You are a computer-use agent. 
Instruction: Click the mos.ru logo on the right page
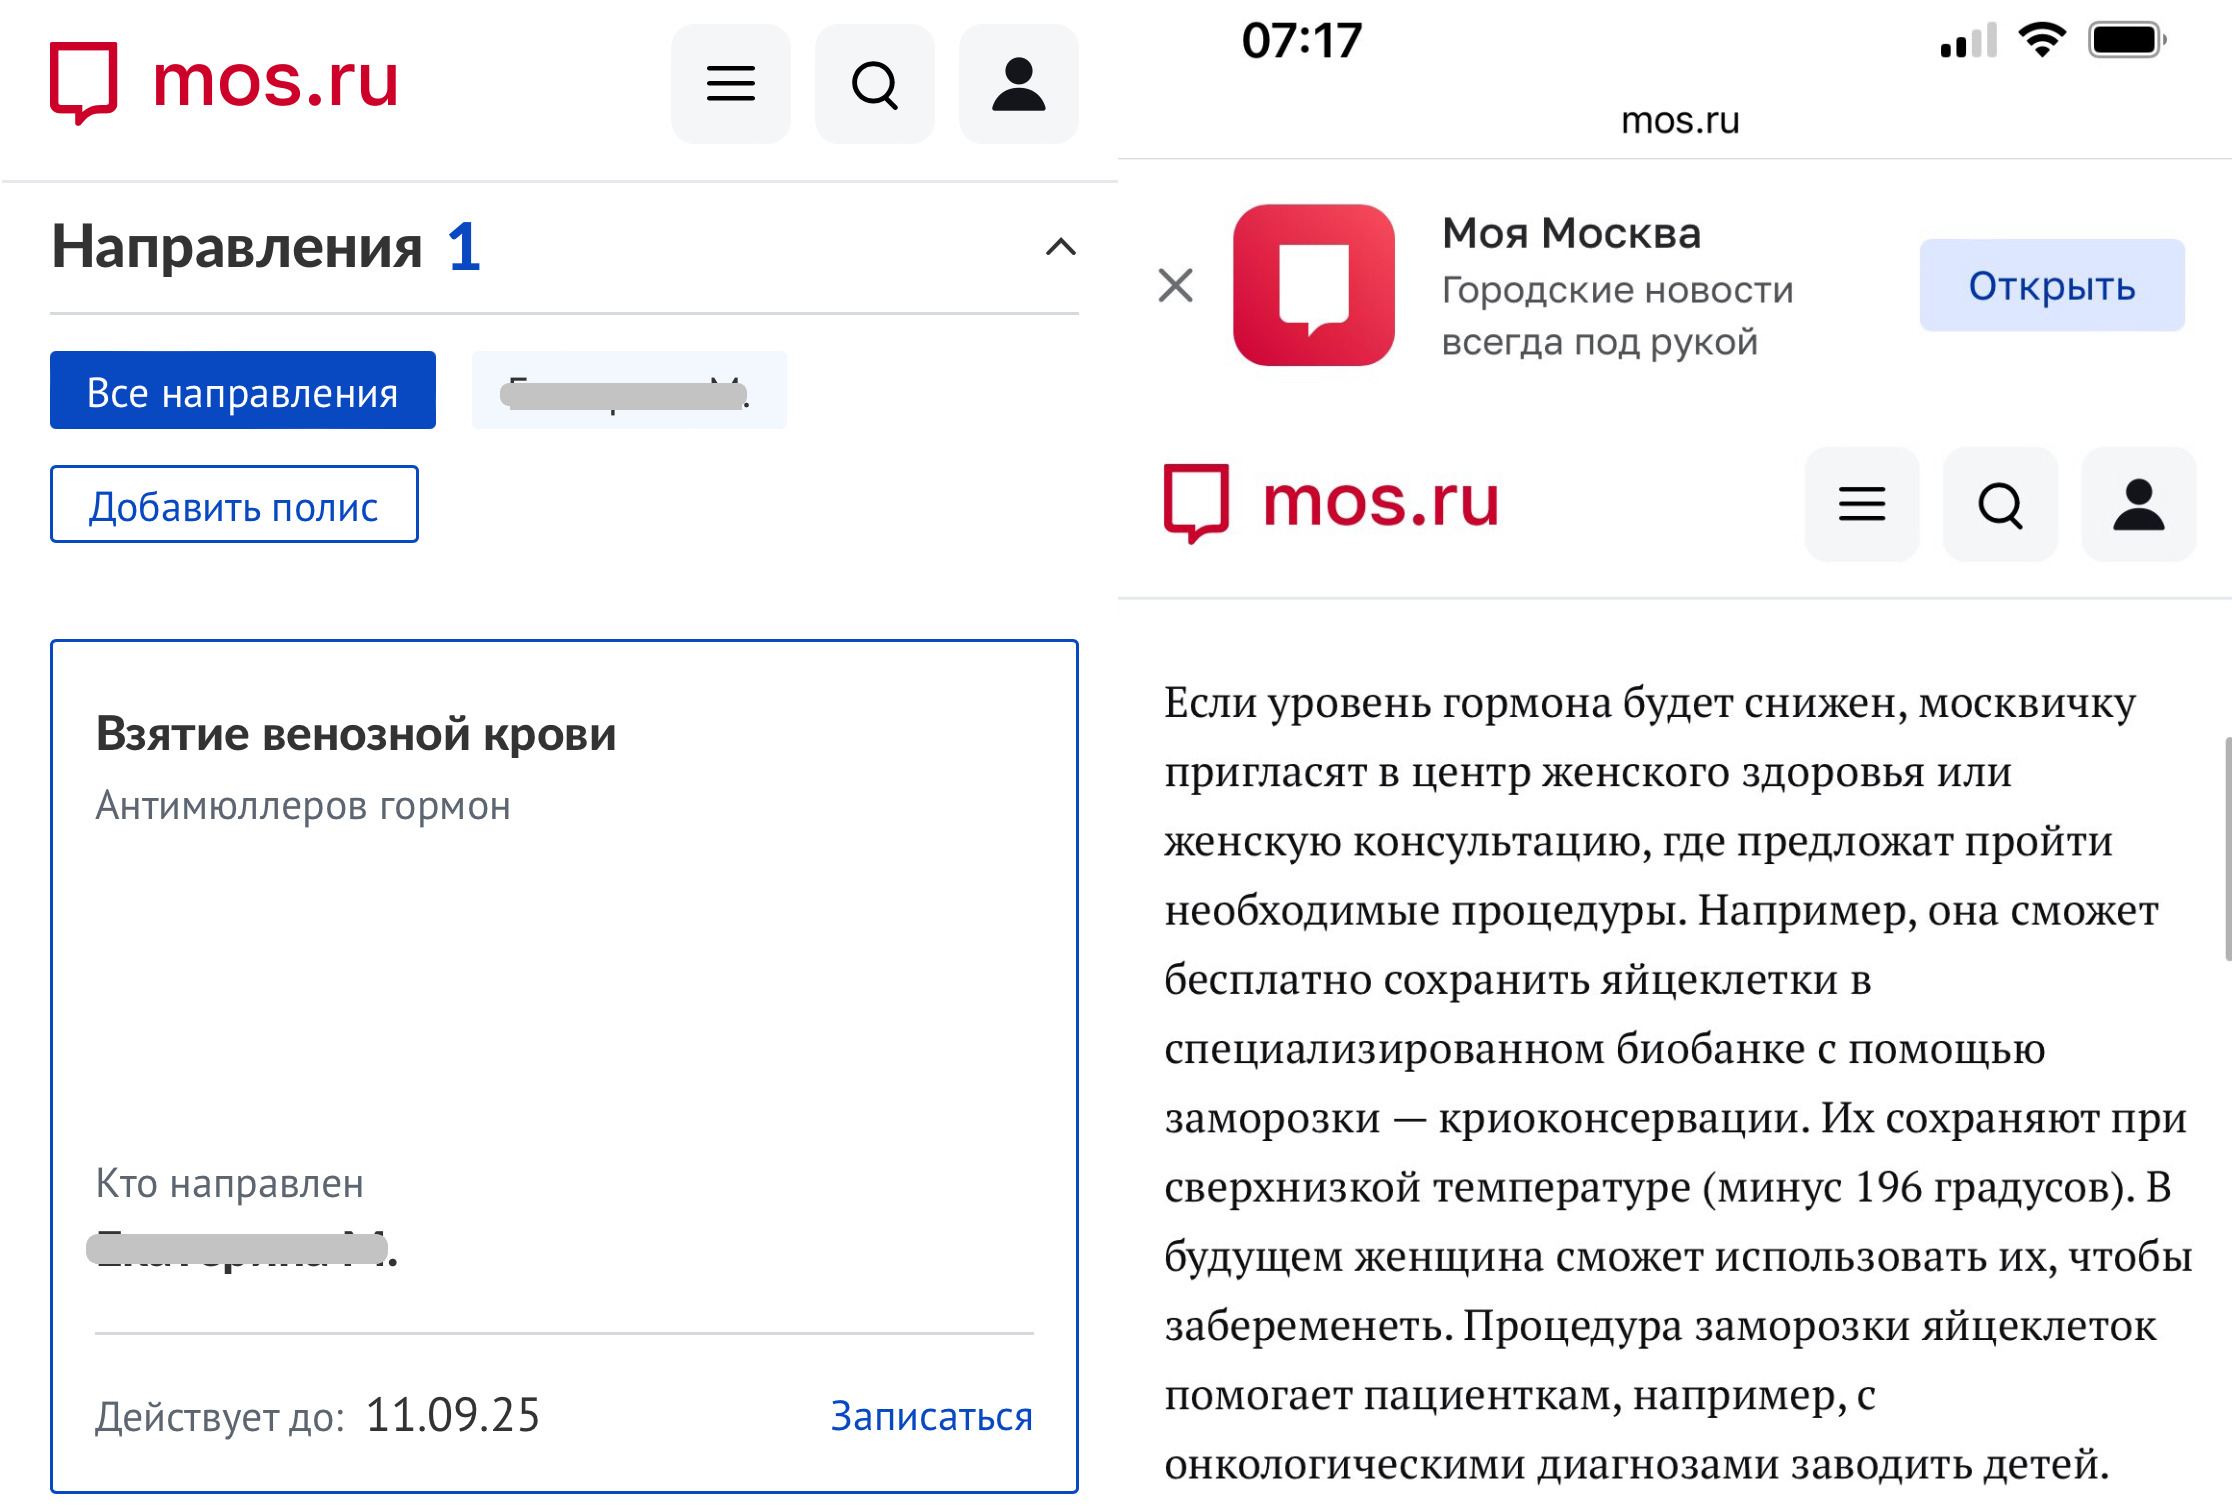(x=1330, y=503)
